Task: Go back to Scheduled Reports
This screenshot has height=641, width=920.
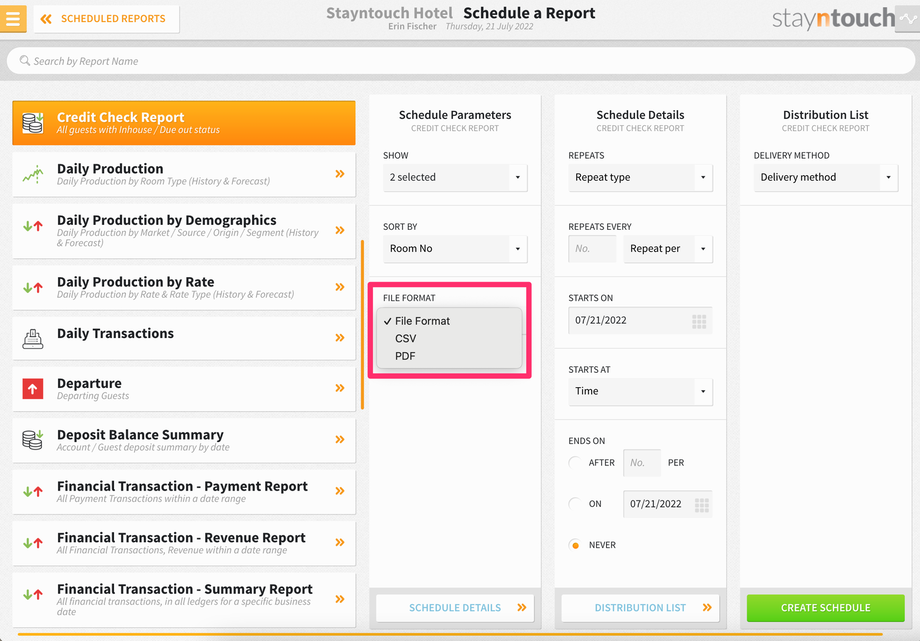Action: click(x=106, y=19)
